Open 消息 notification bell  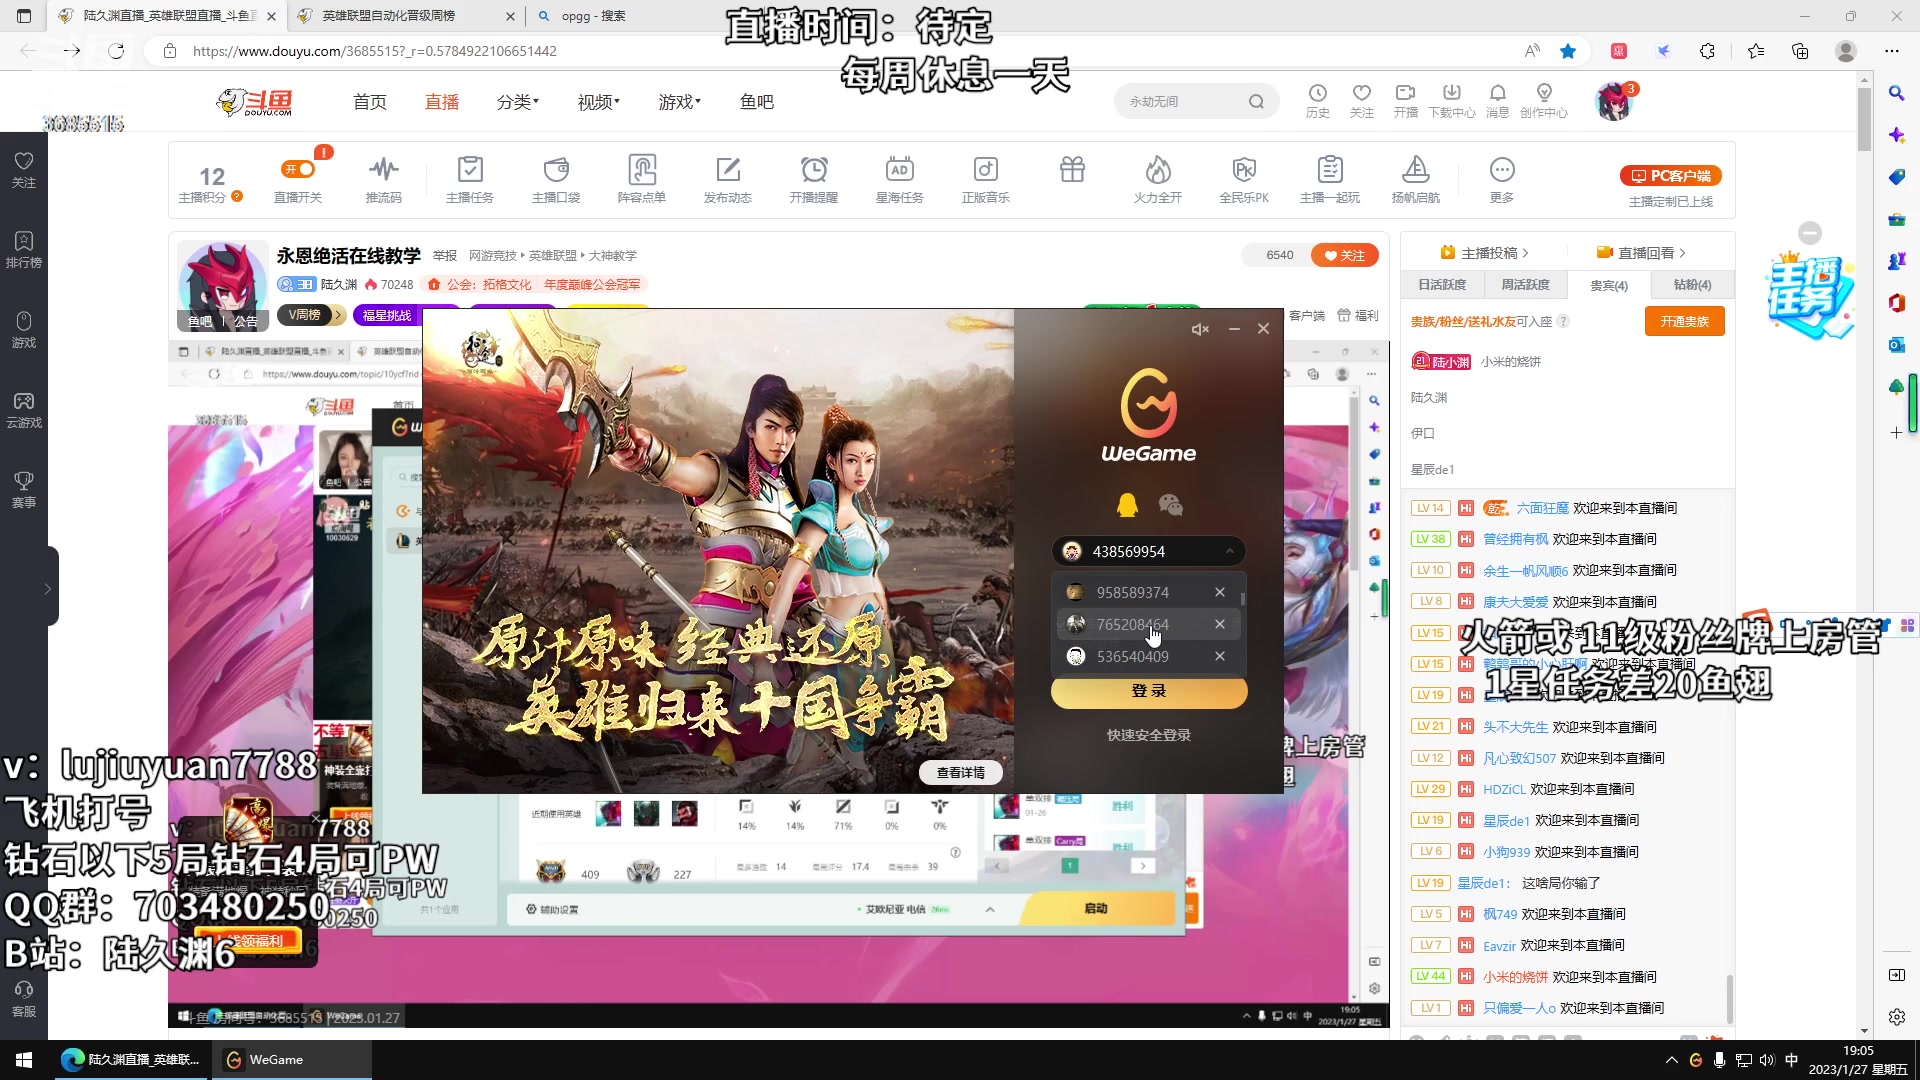click(1497, 100)
